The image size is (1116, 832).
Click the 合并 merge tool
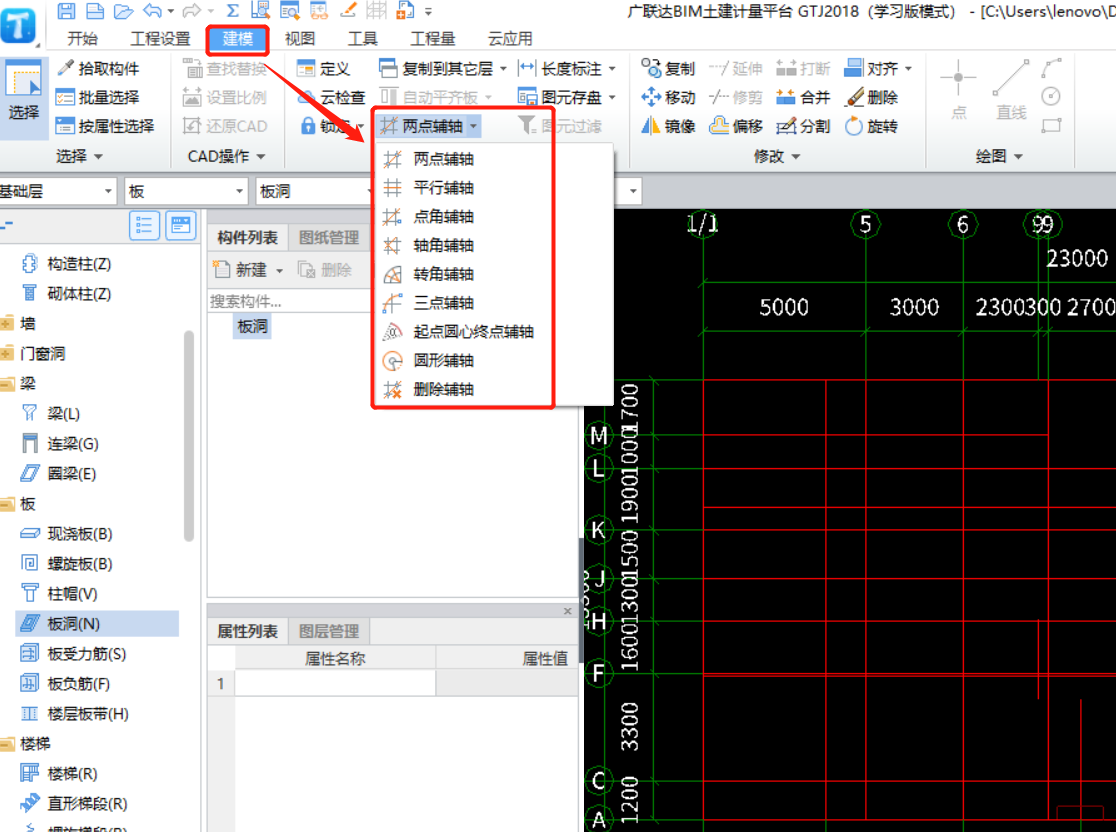[803, 97]
